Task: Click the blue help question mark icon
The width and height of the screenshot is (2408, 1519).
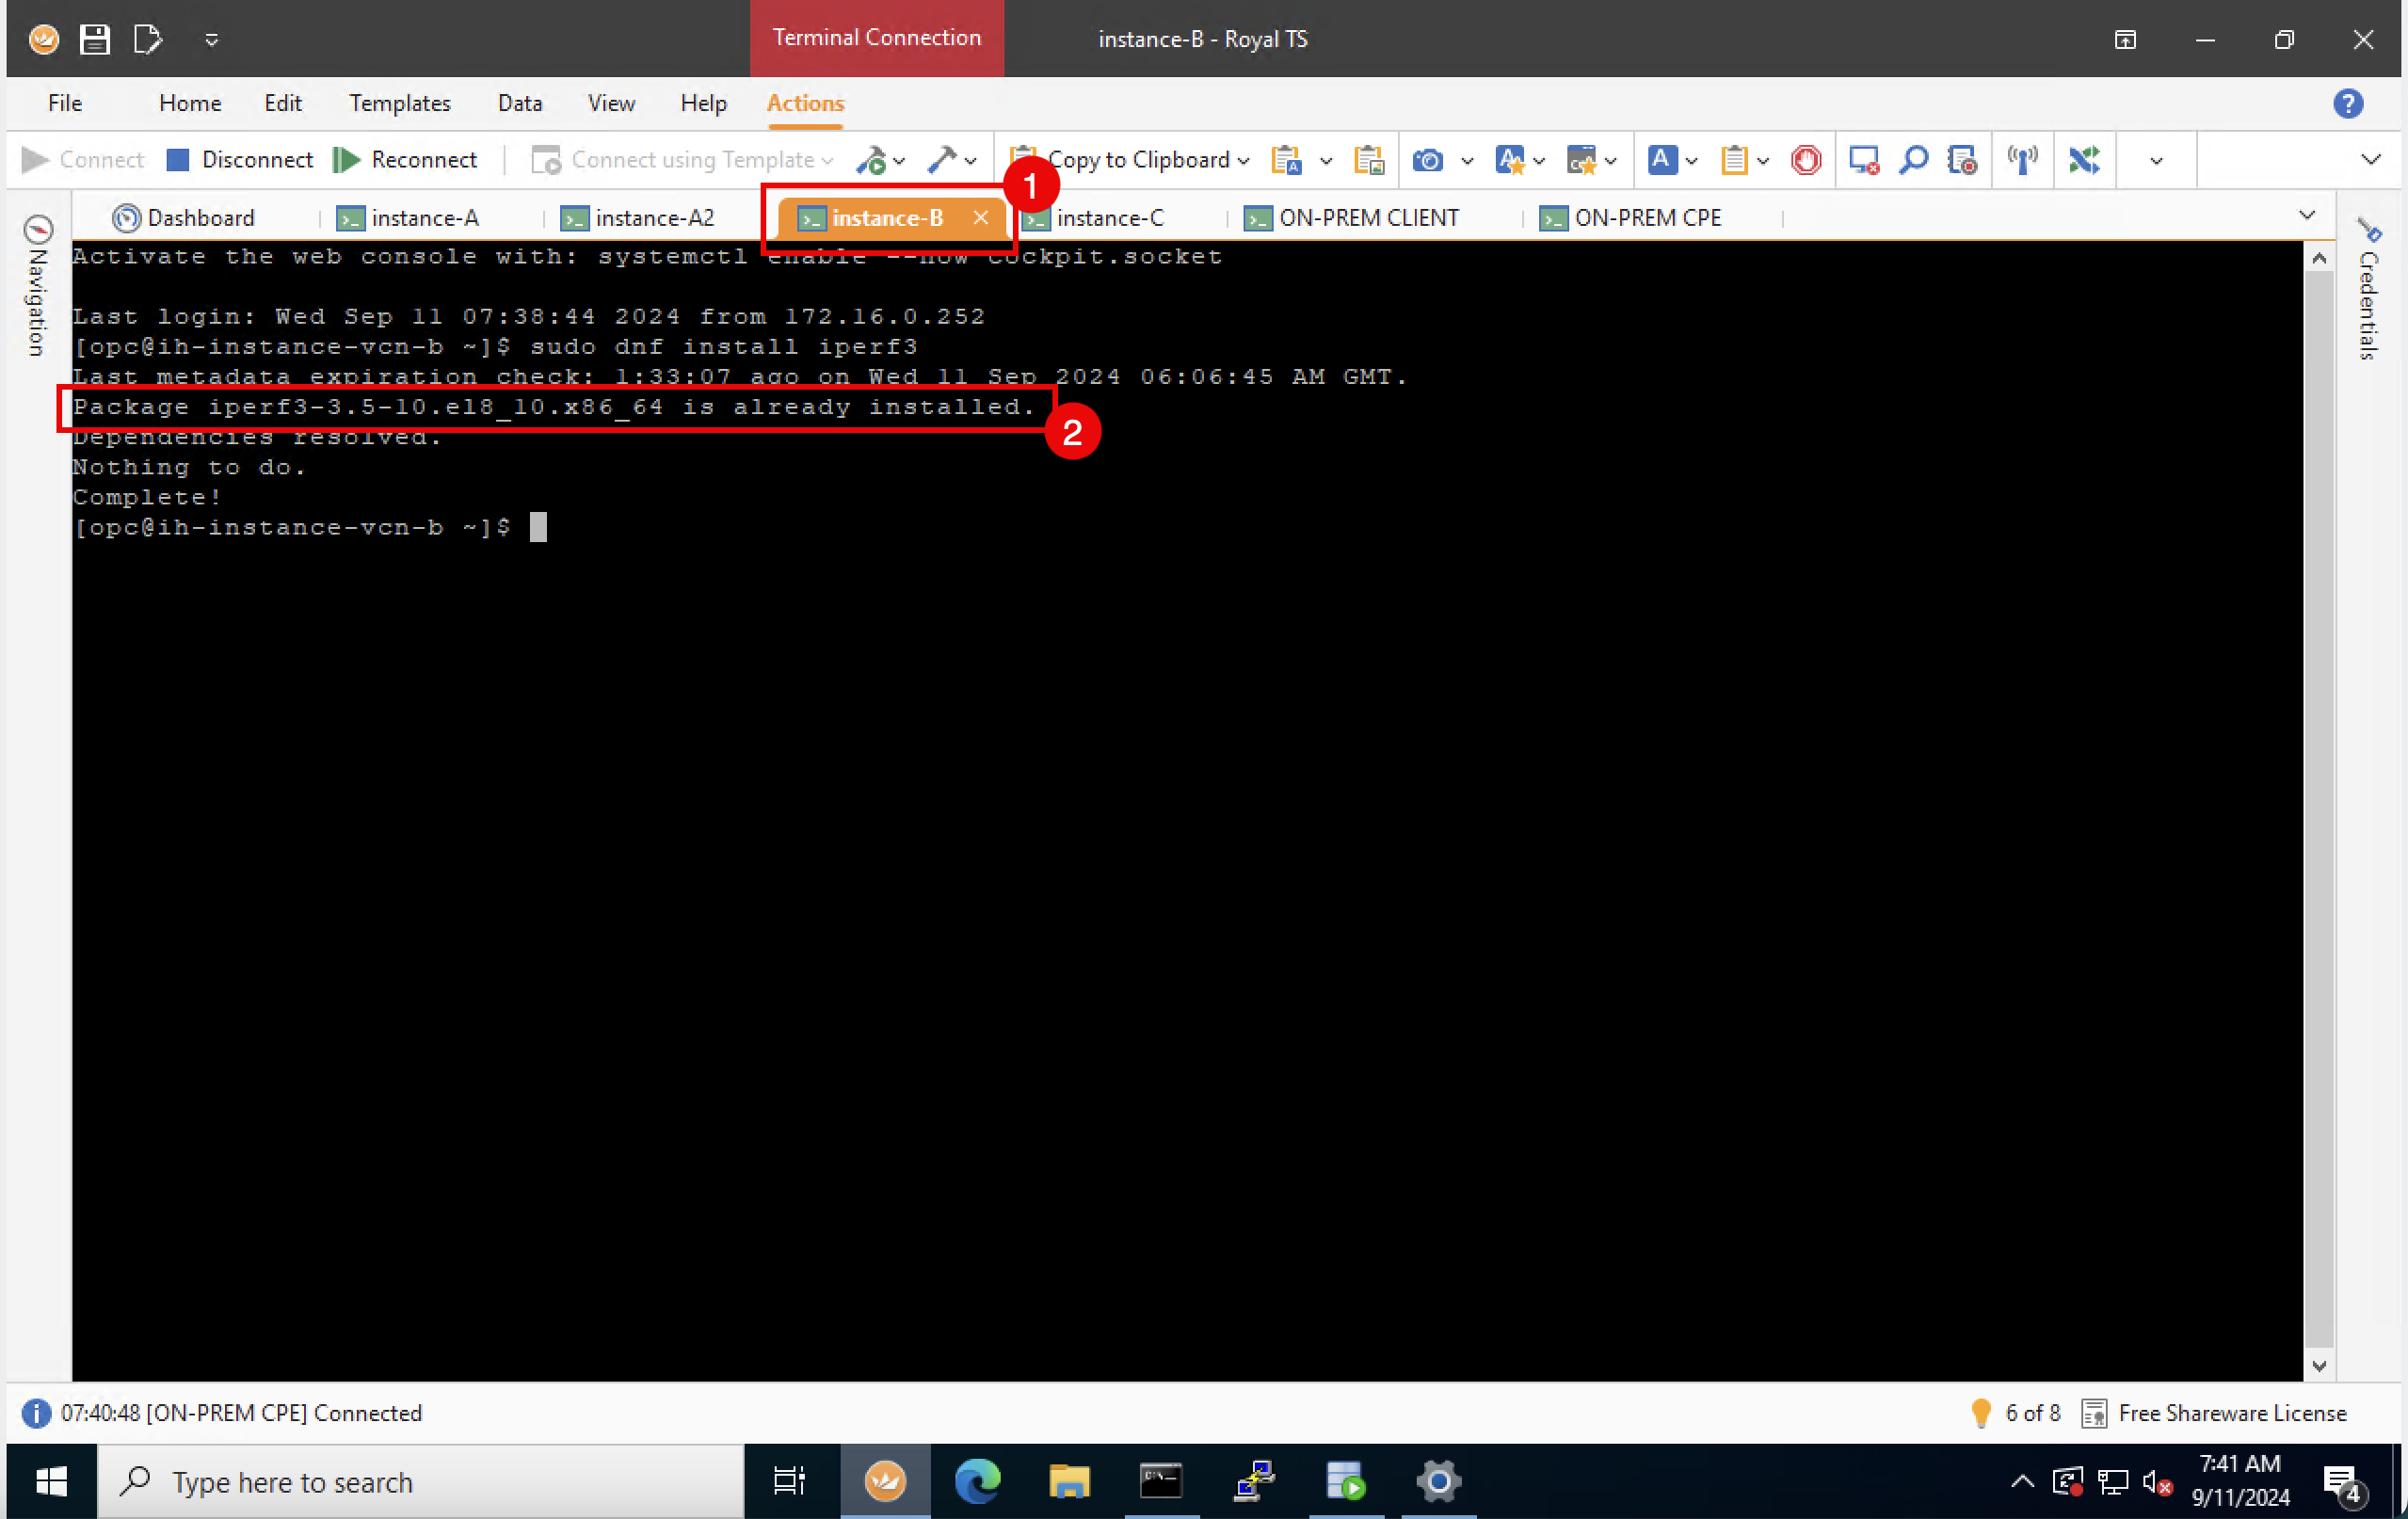Action: pyautogui.click(x=2347, y=103)
